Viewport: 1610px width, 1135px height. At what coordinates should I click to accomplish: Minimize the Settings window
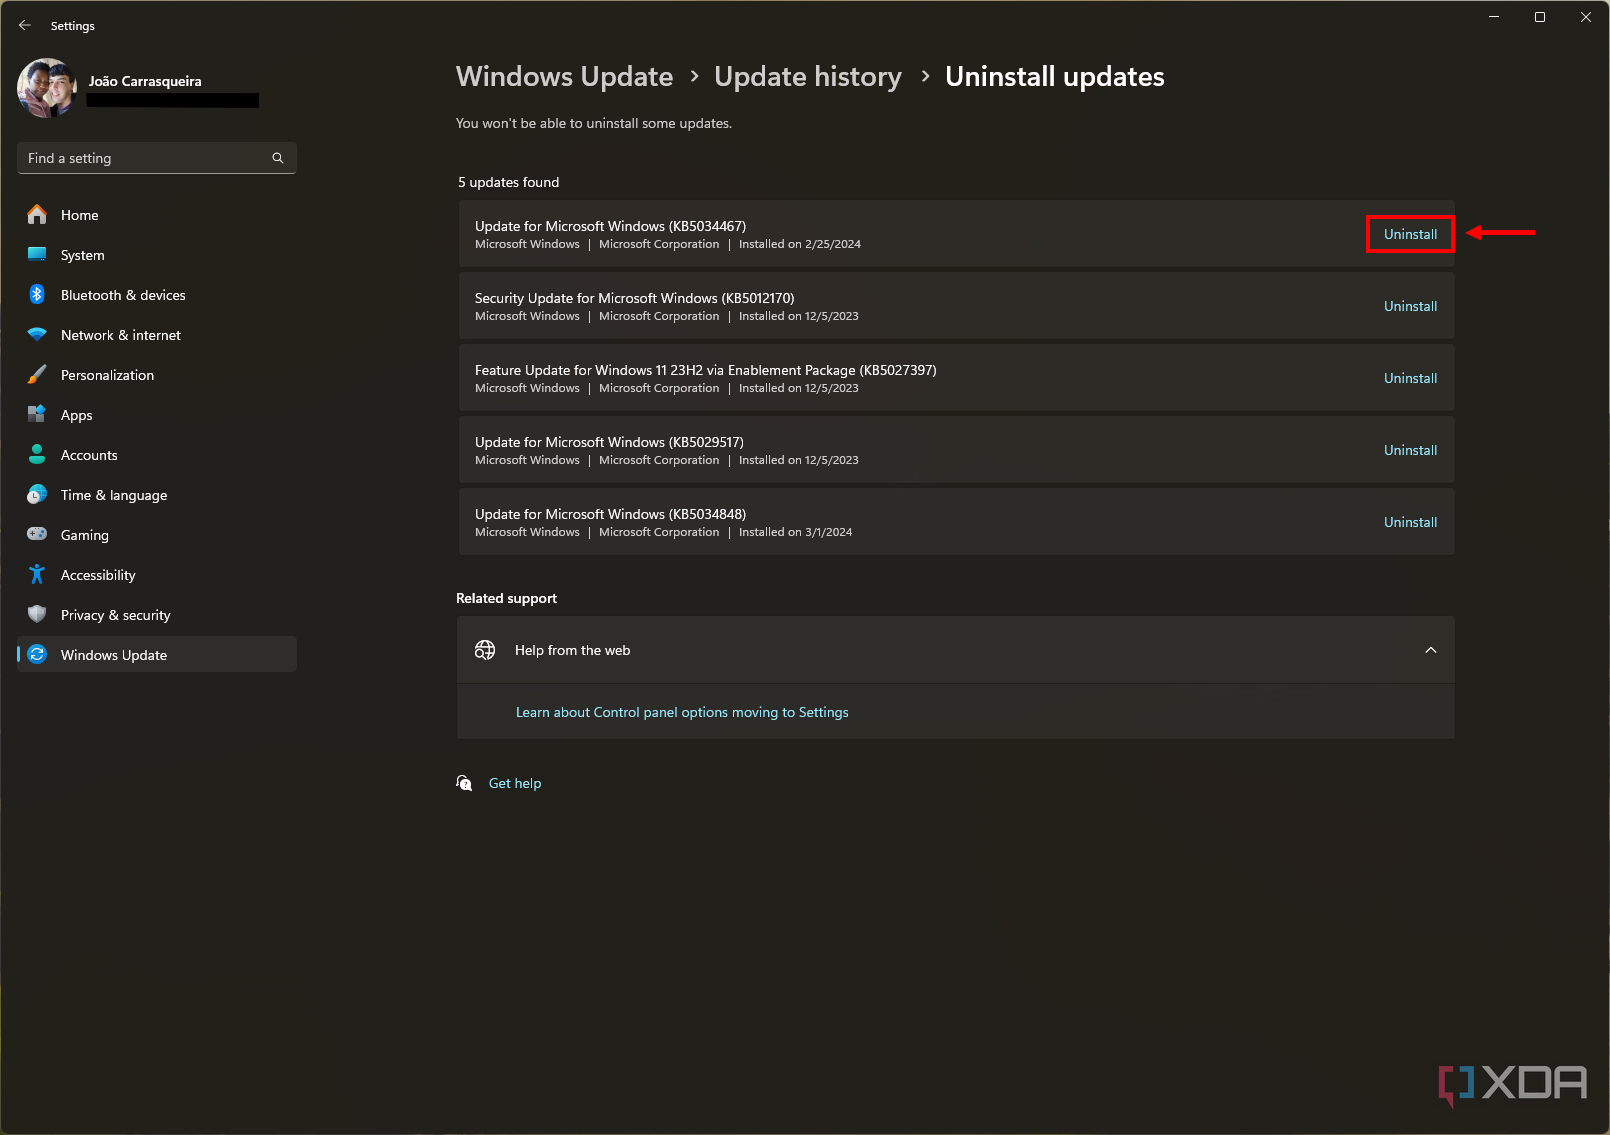[x=1494, y=17]
